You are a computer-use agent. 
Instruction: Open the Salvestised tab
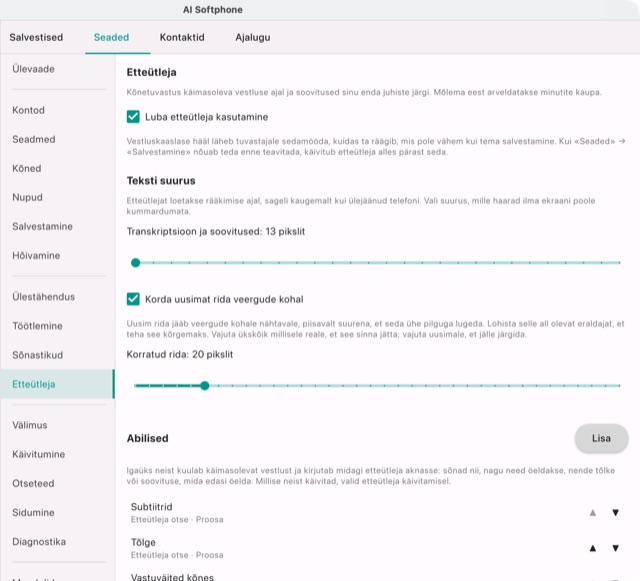36,37
